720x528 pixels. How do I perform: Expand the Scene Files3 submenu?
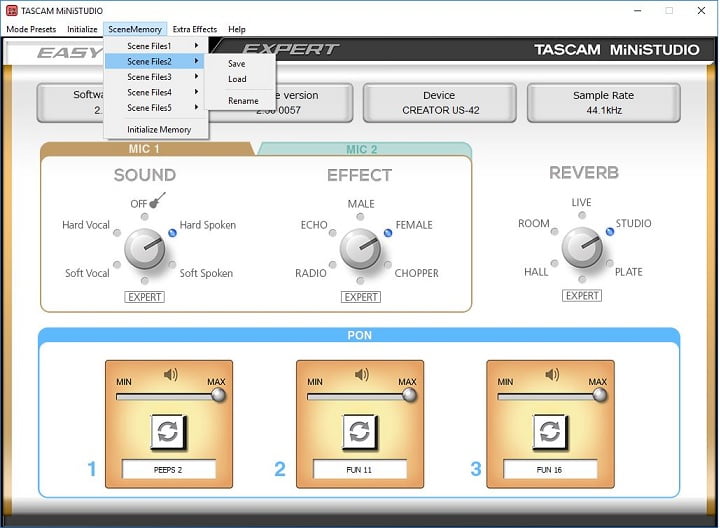156,77
